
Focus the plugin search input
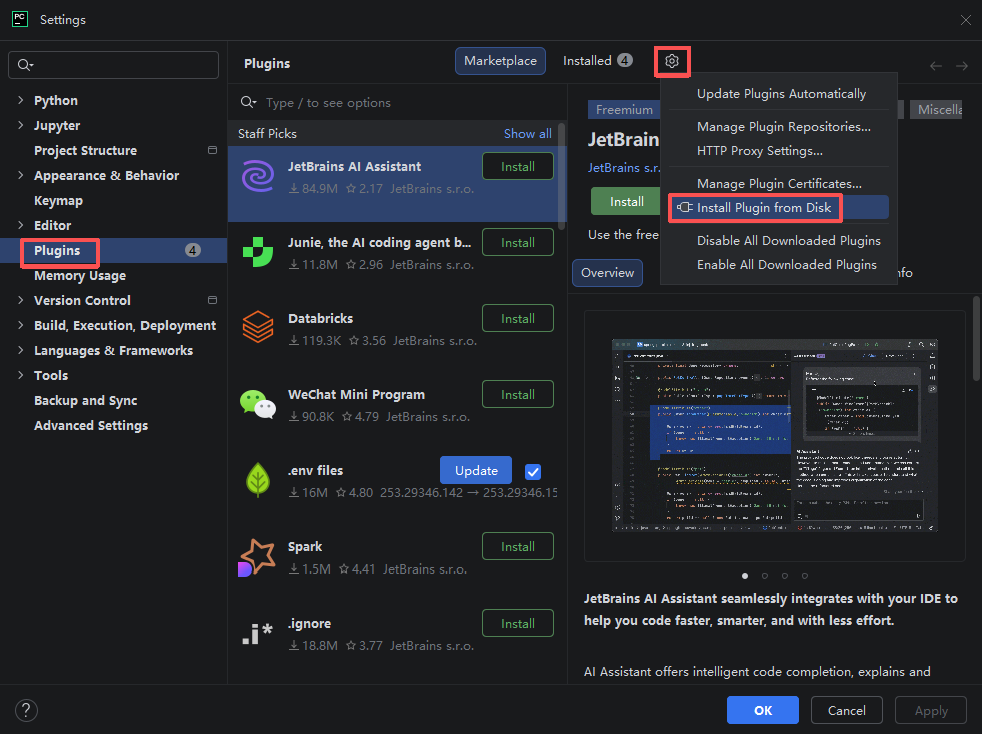398,103
